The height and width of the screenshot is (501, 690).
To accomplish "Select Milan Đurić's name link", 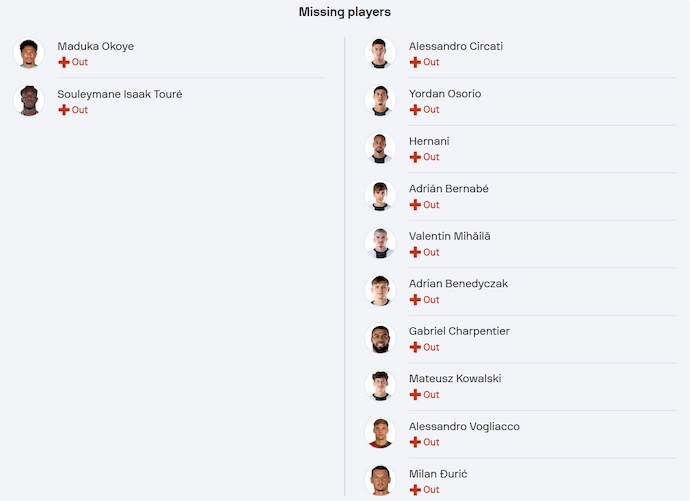I will [438, 474].
